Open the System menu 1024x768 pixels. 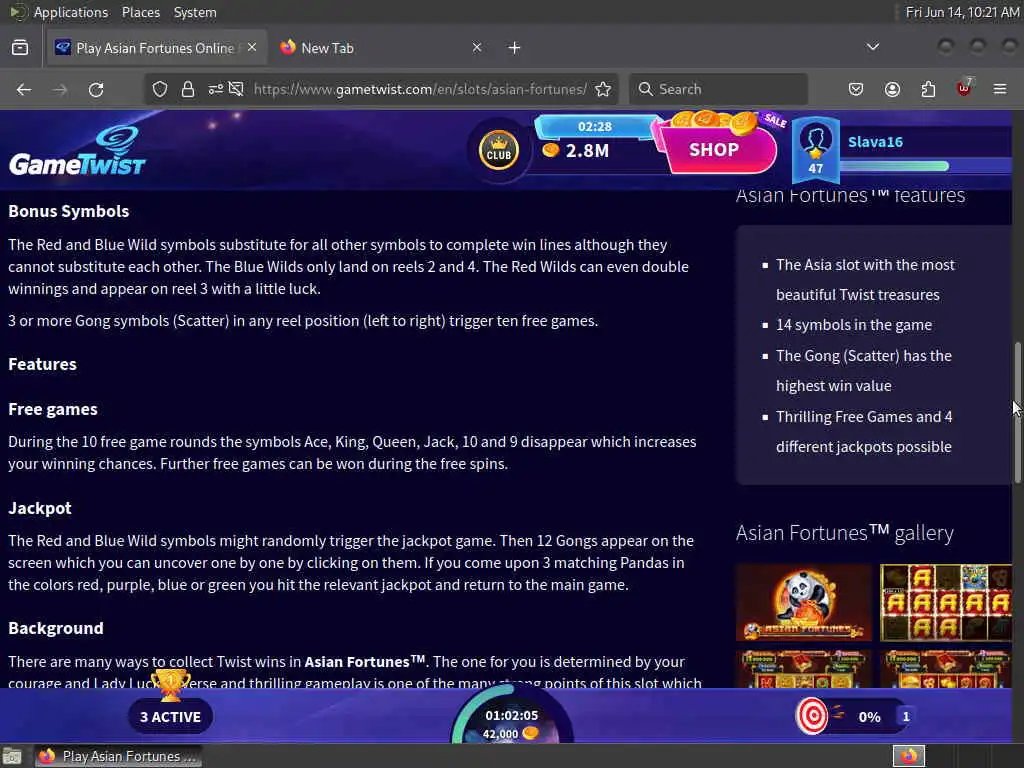click(x=195, y=12)
